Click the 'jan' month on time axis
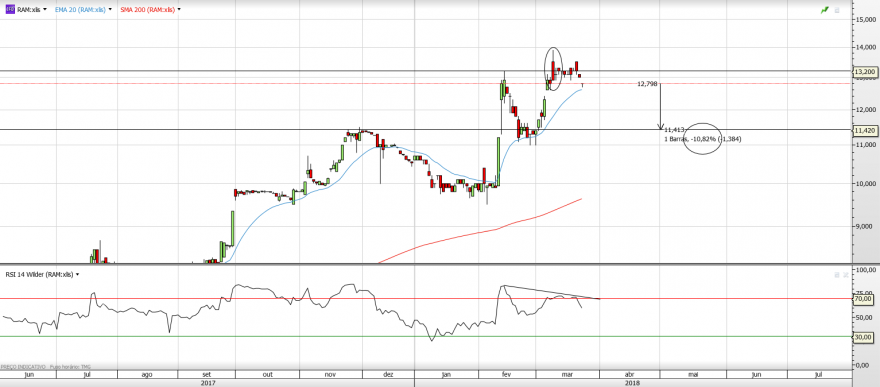Image resolution: width=880 pixels, height=387 pixels. (x=446, y=374)
